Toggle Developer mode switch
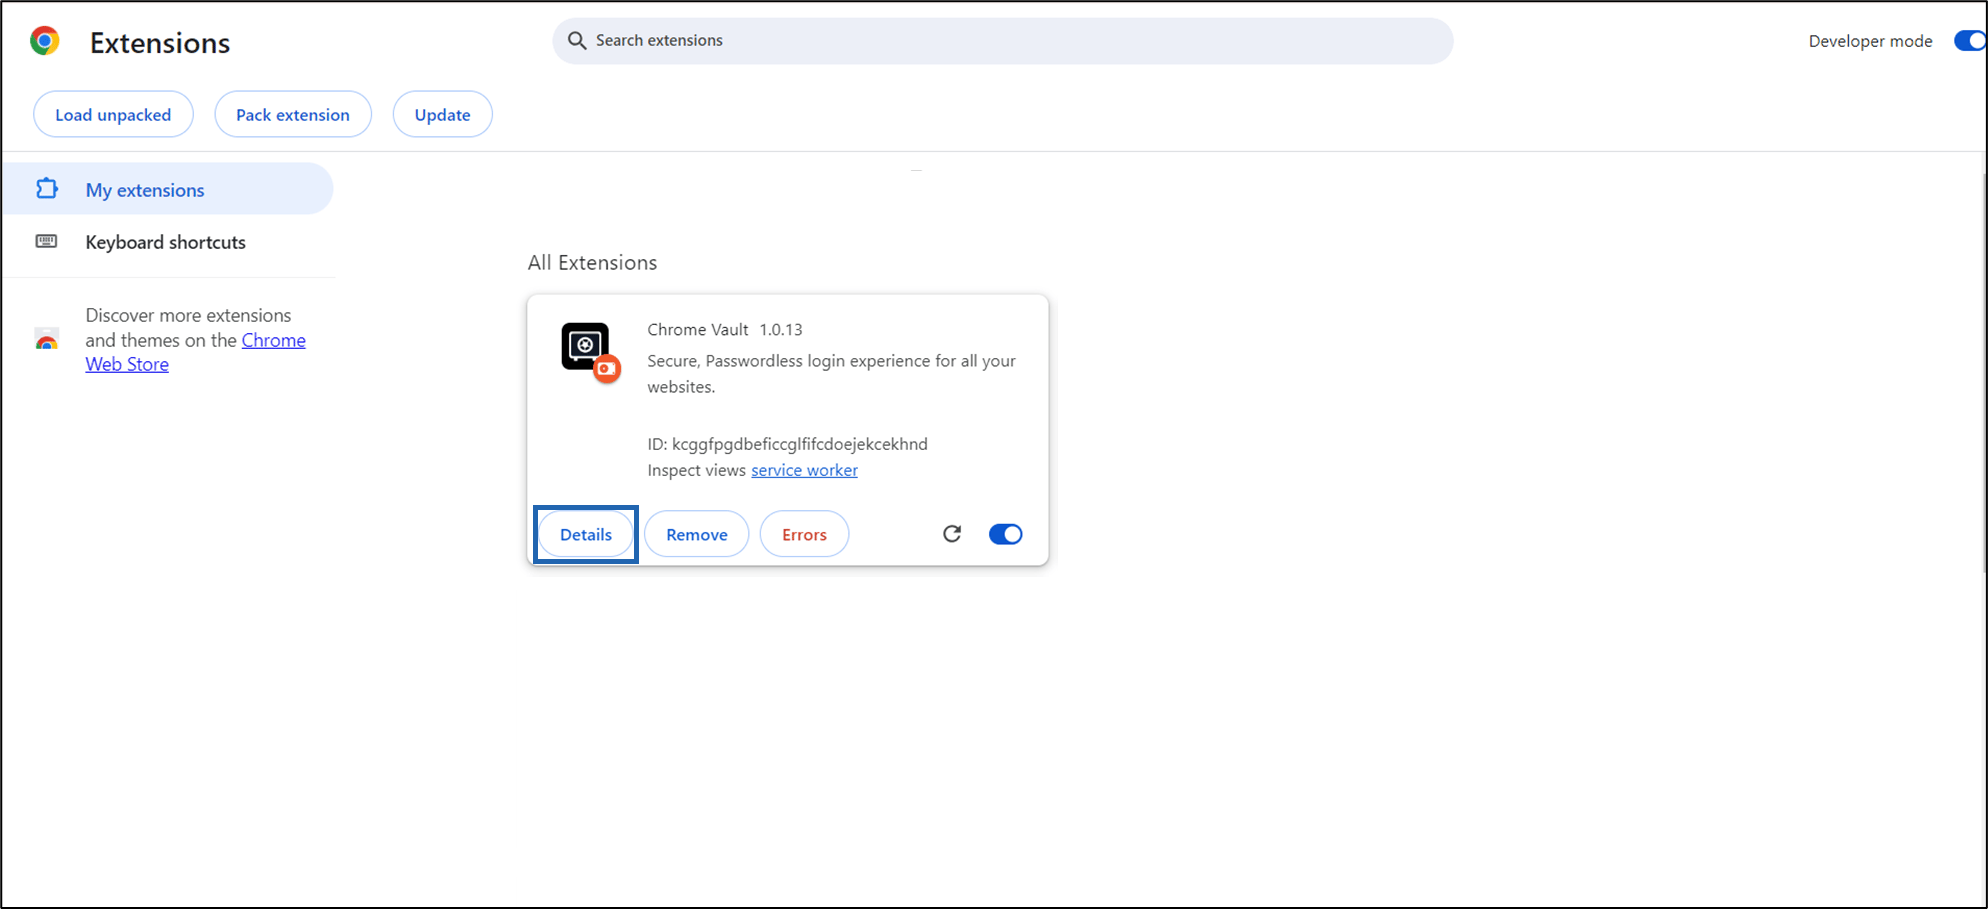This screenshot has height=909, width=1988. pos(1970,41)
